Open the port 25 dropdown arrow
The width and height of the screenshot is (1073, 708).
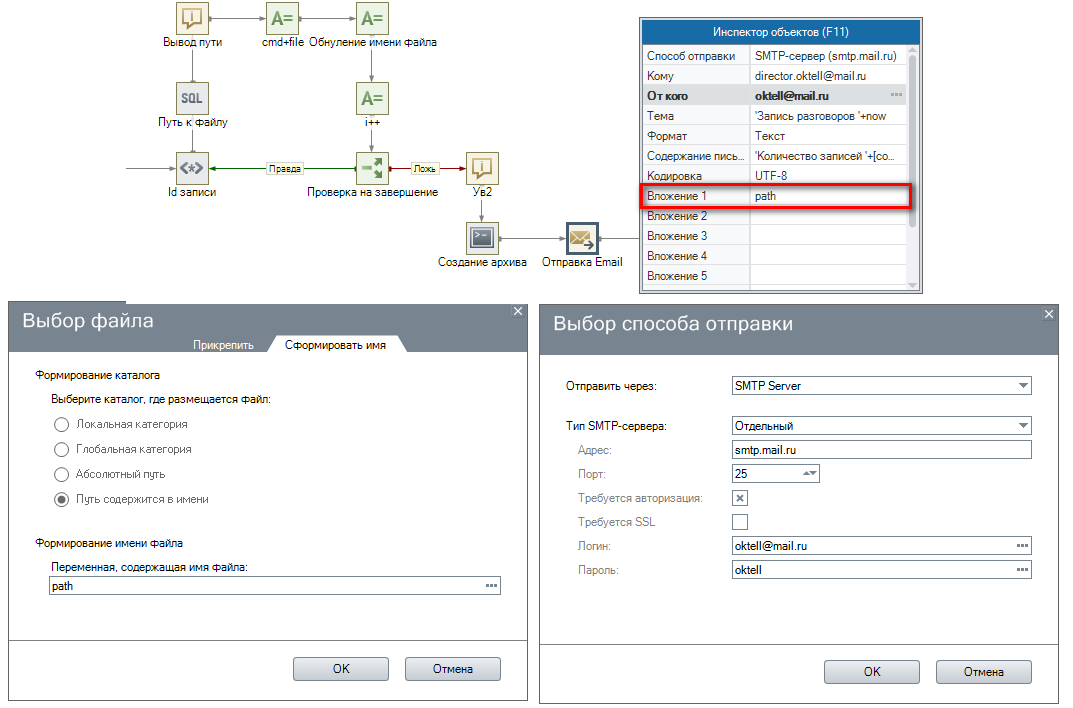pyautogui.click(x=810, y=474)
